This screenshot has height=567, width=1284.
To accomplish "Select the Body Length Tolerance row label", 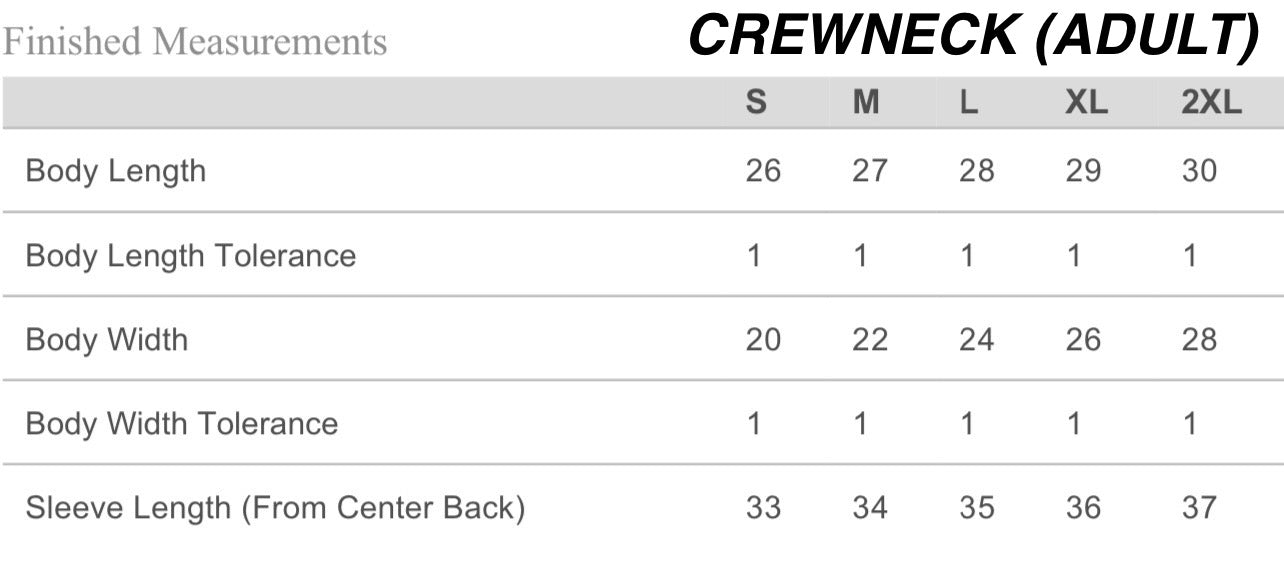I will pyautogui.click(x=191, y=256).
